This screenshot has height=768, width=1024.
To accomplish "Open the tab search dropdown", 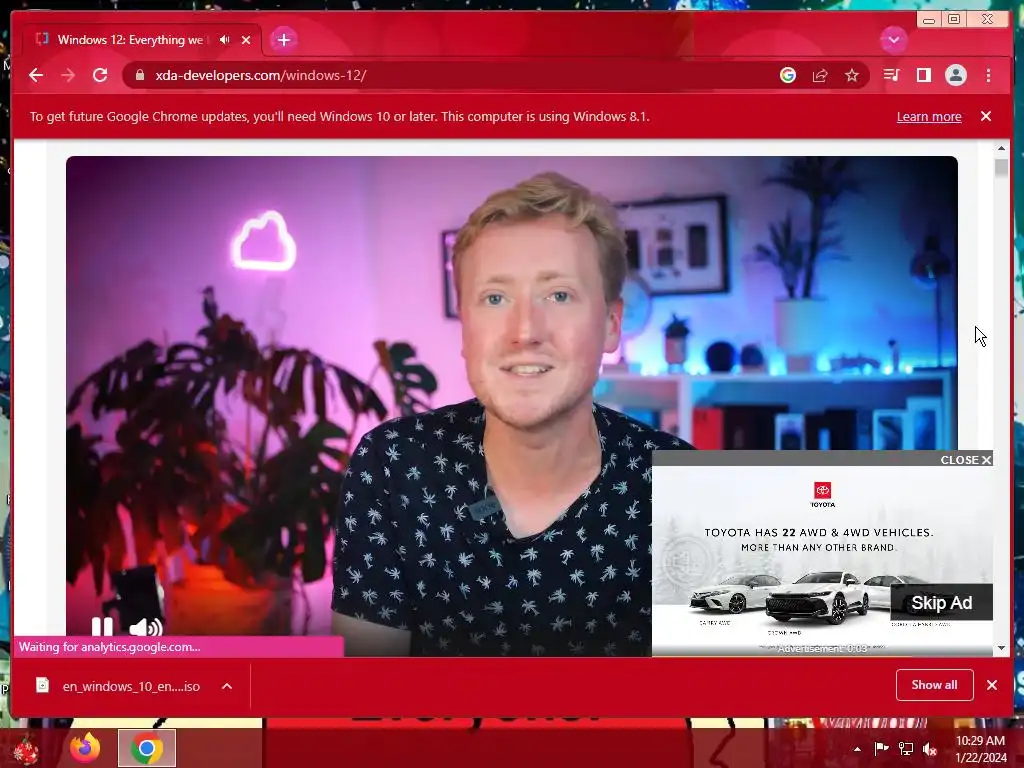I will [x=893, y=40].
